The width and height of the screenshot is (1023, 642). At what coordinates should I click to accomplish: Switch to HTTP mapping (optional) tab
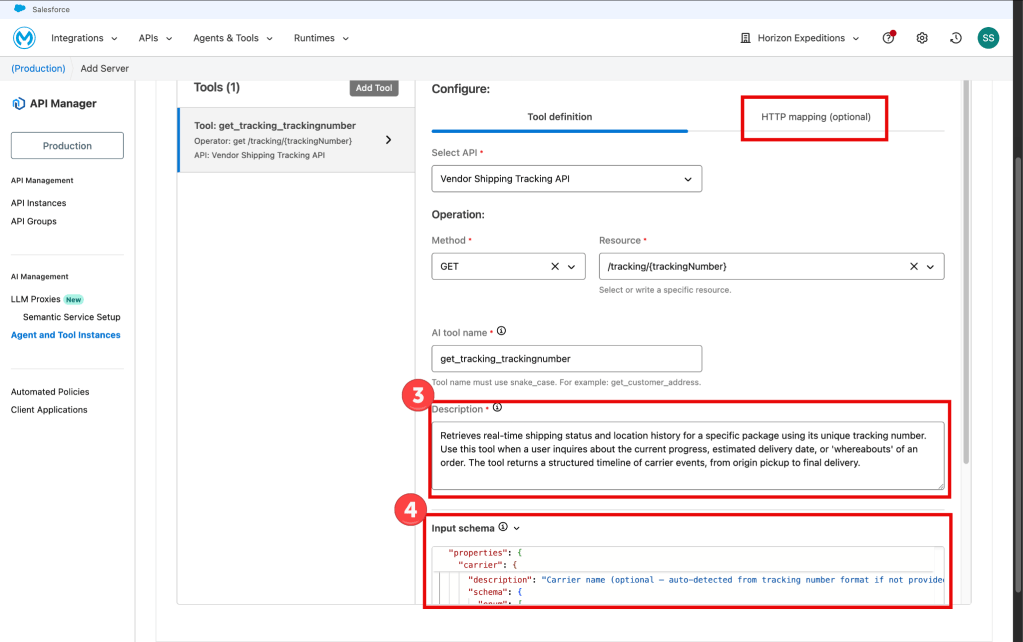point(816,117)
